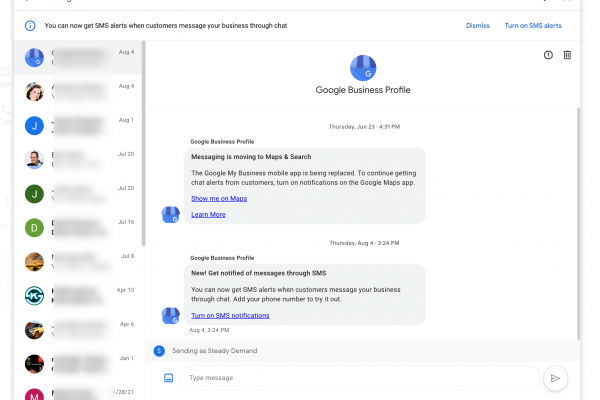Click the Turn on SMS notifications link
This screenshot has height=400, width=600.
[230, 316]
